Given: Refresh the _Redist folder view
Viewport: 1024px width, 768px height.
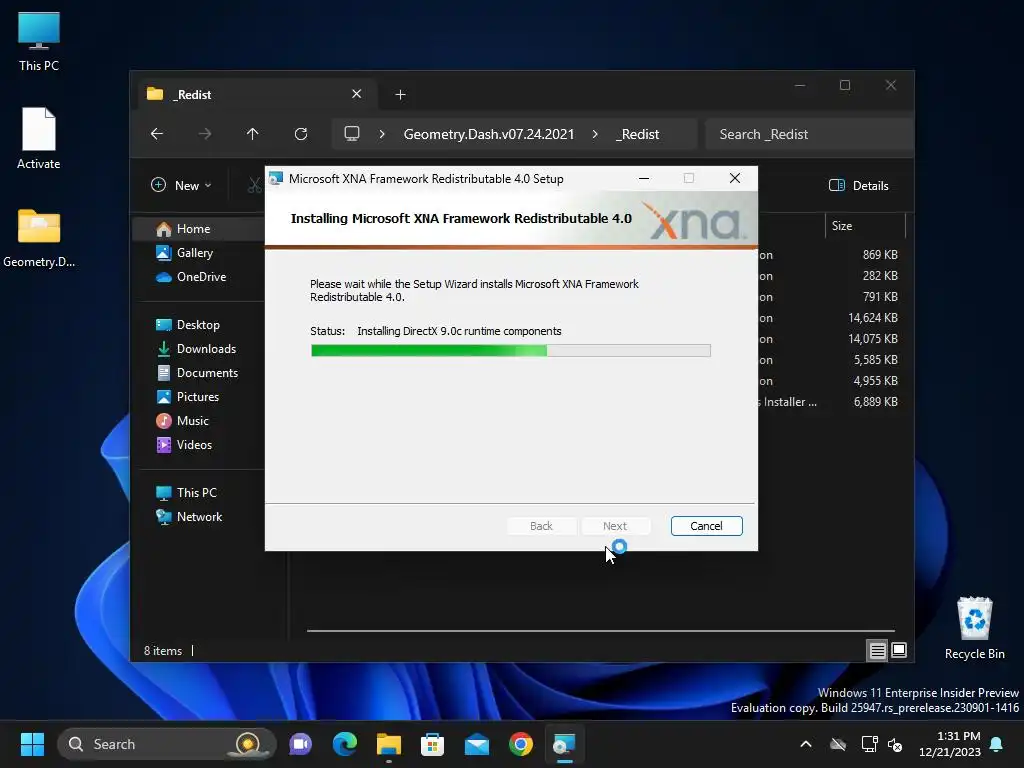Looking at the screenshot, I should coord(301,134).
